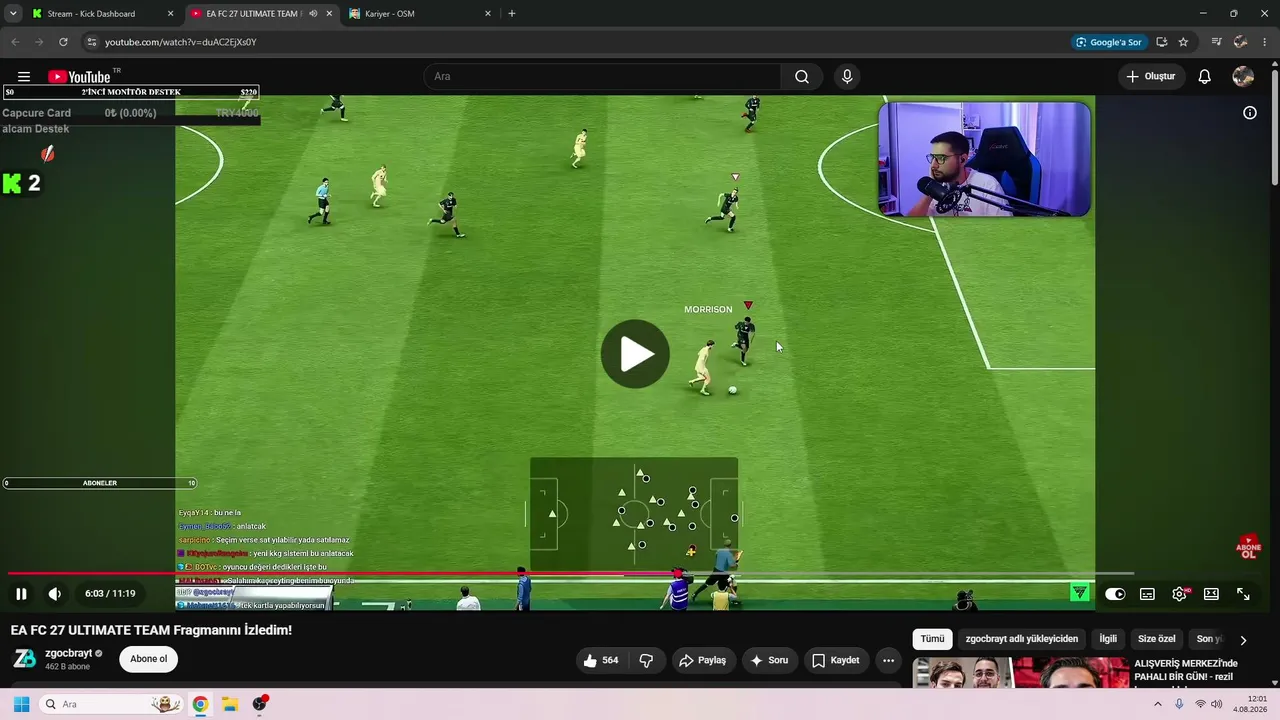Close the Kariyer - OSM tab
This screenshot has width=1280, height=720.
click(488, 14)
